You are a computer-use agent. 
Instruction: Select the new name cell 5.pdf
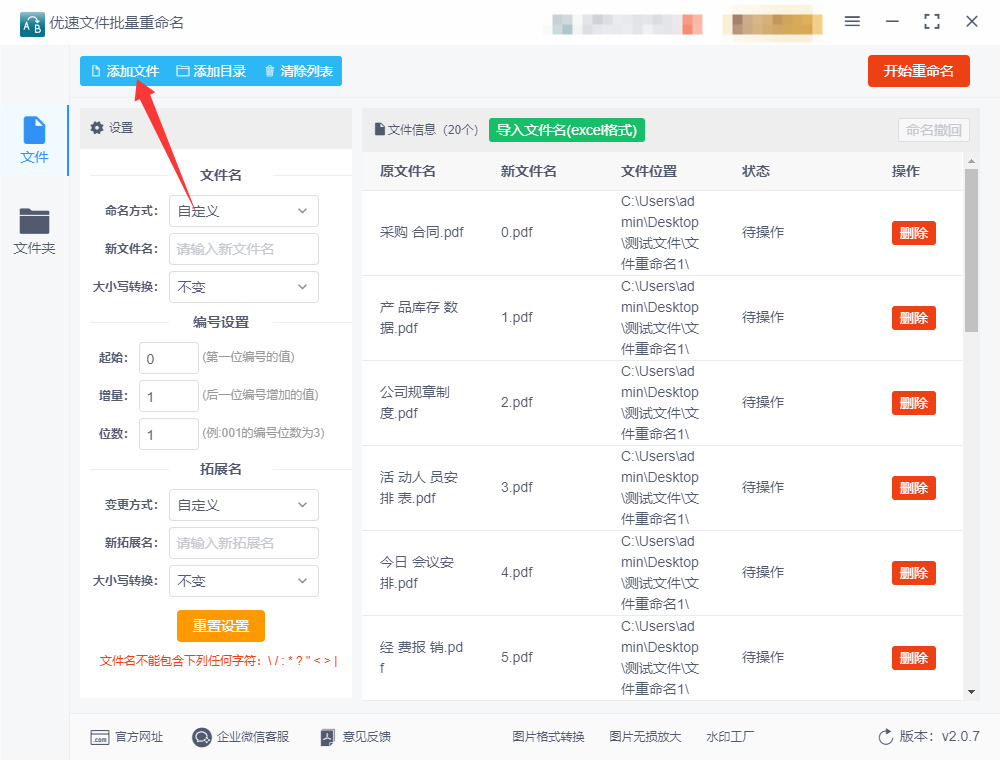pyautogui.click(x=517, y=657)
